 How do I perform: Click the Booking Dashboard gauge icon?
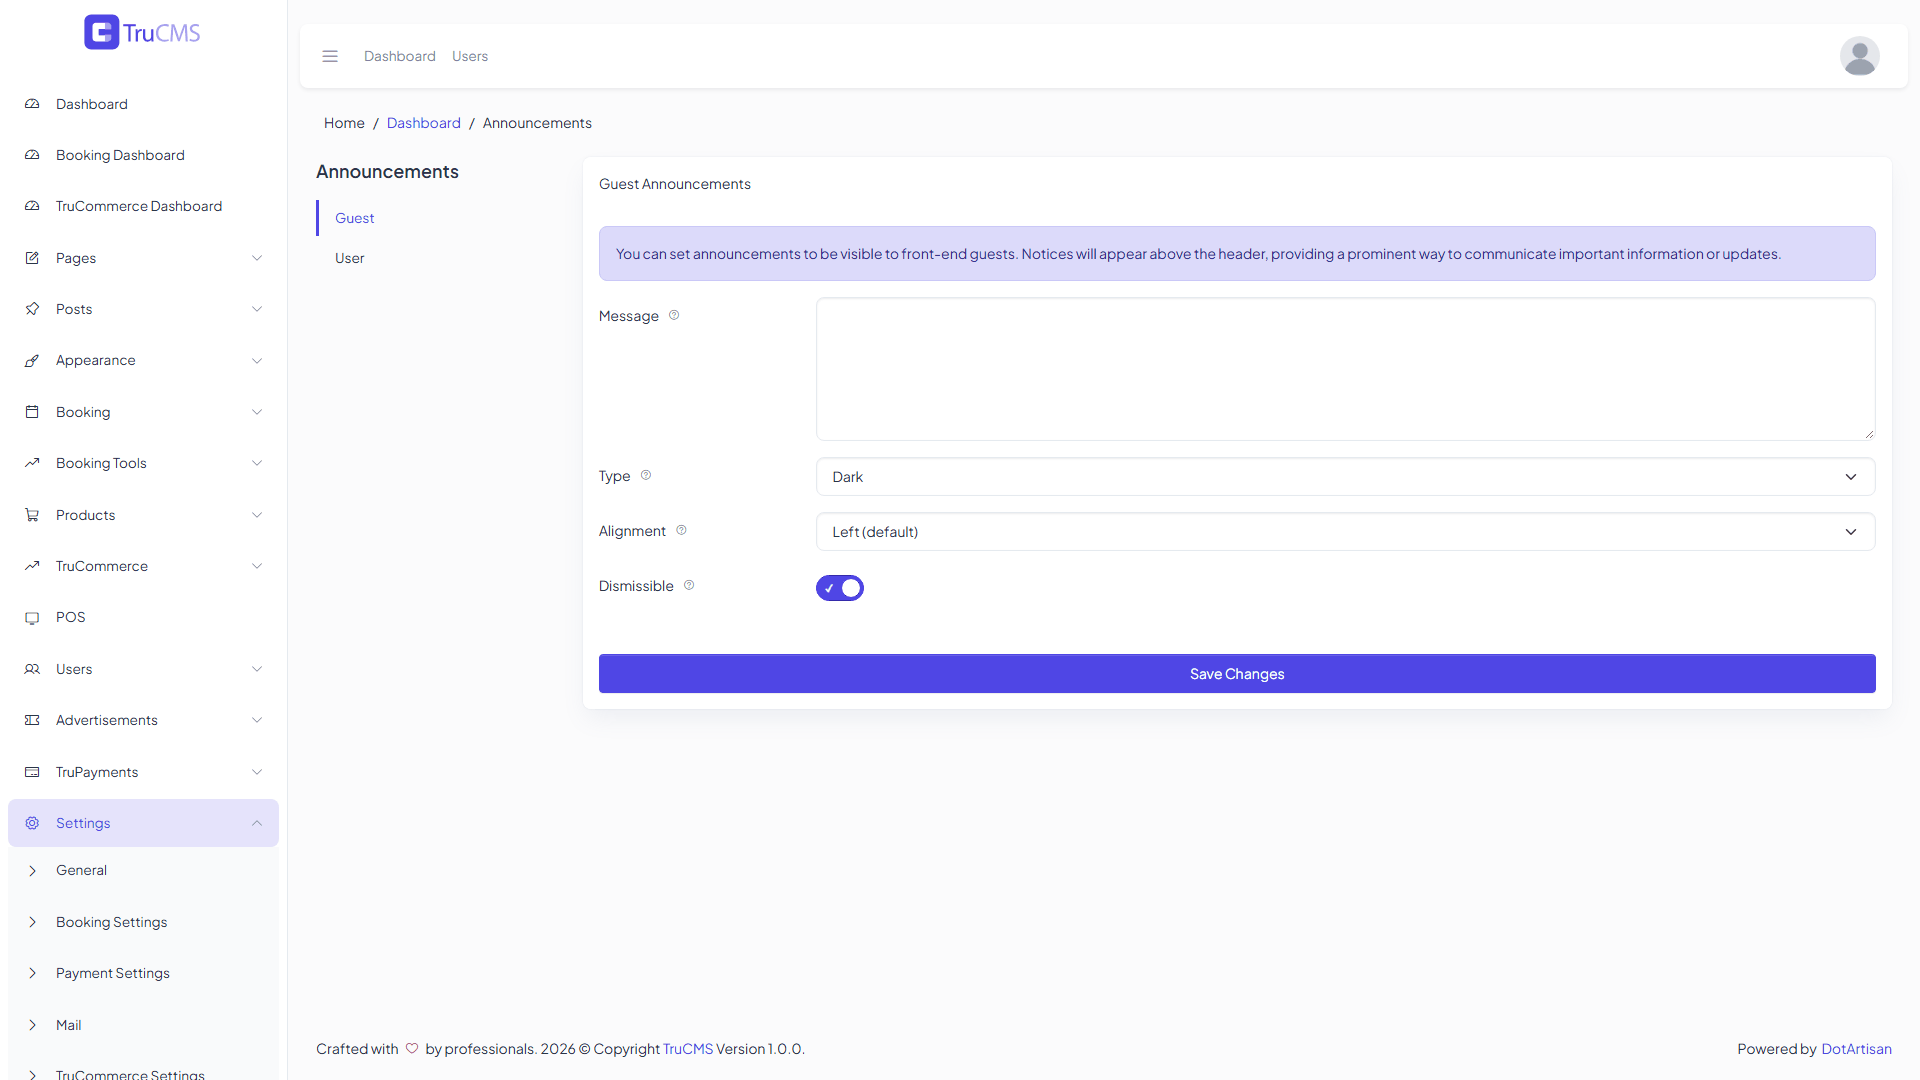pyautogui.click(x=32, y=155)
